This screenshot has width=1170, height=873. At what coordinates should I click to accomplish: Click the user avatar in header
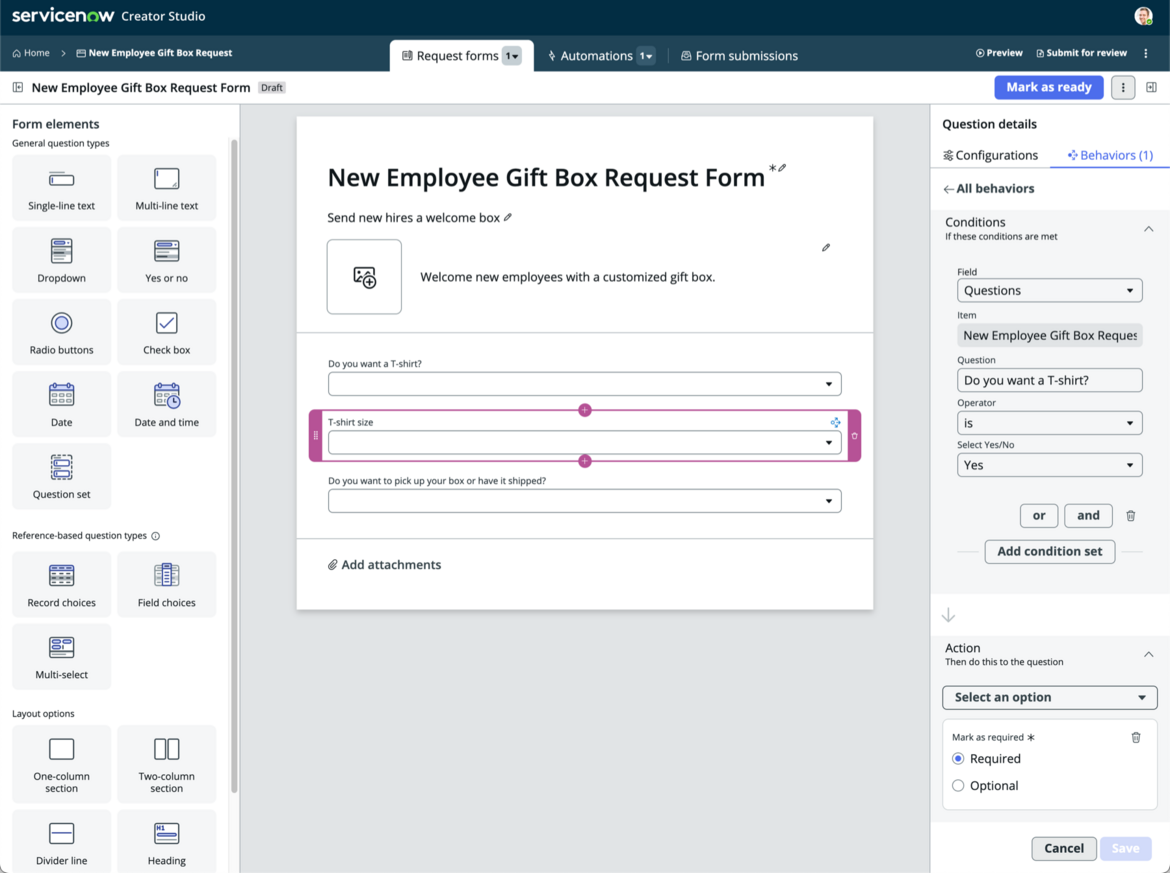pyautogui.click(x=1143, y=16)
